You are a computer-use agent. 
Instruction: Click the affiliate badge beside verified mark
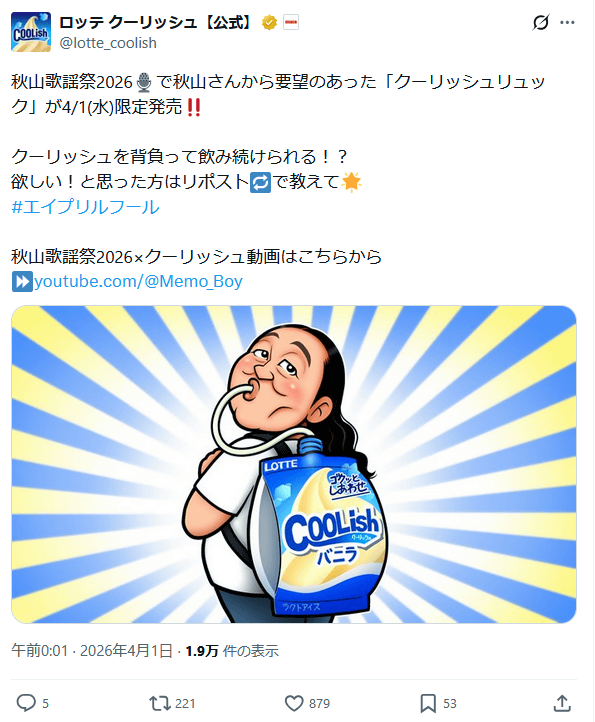tap(291, 22)
